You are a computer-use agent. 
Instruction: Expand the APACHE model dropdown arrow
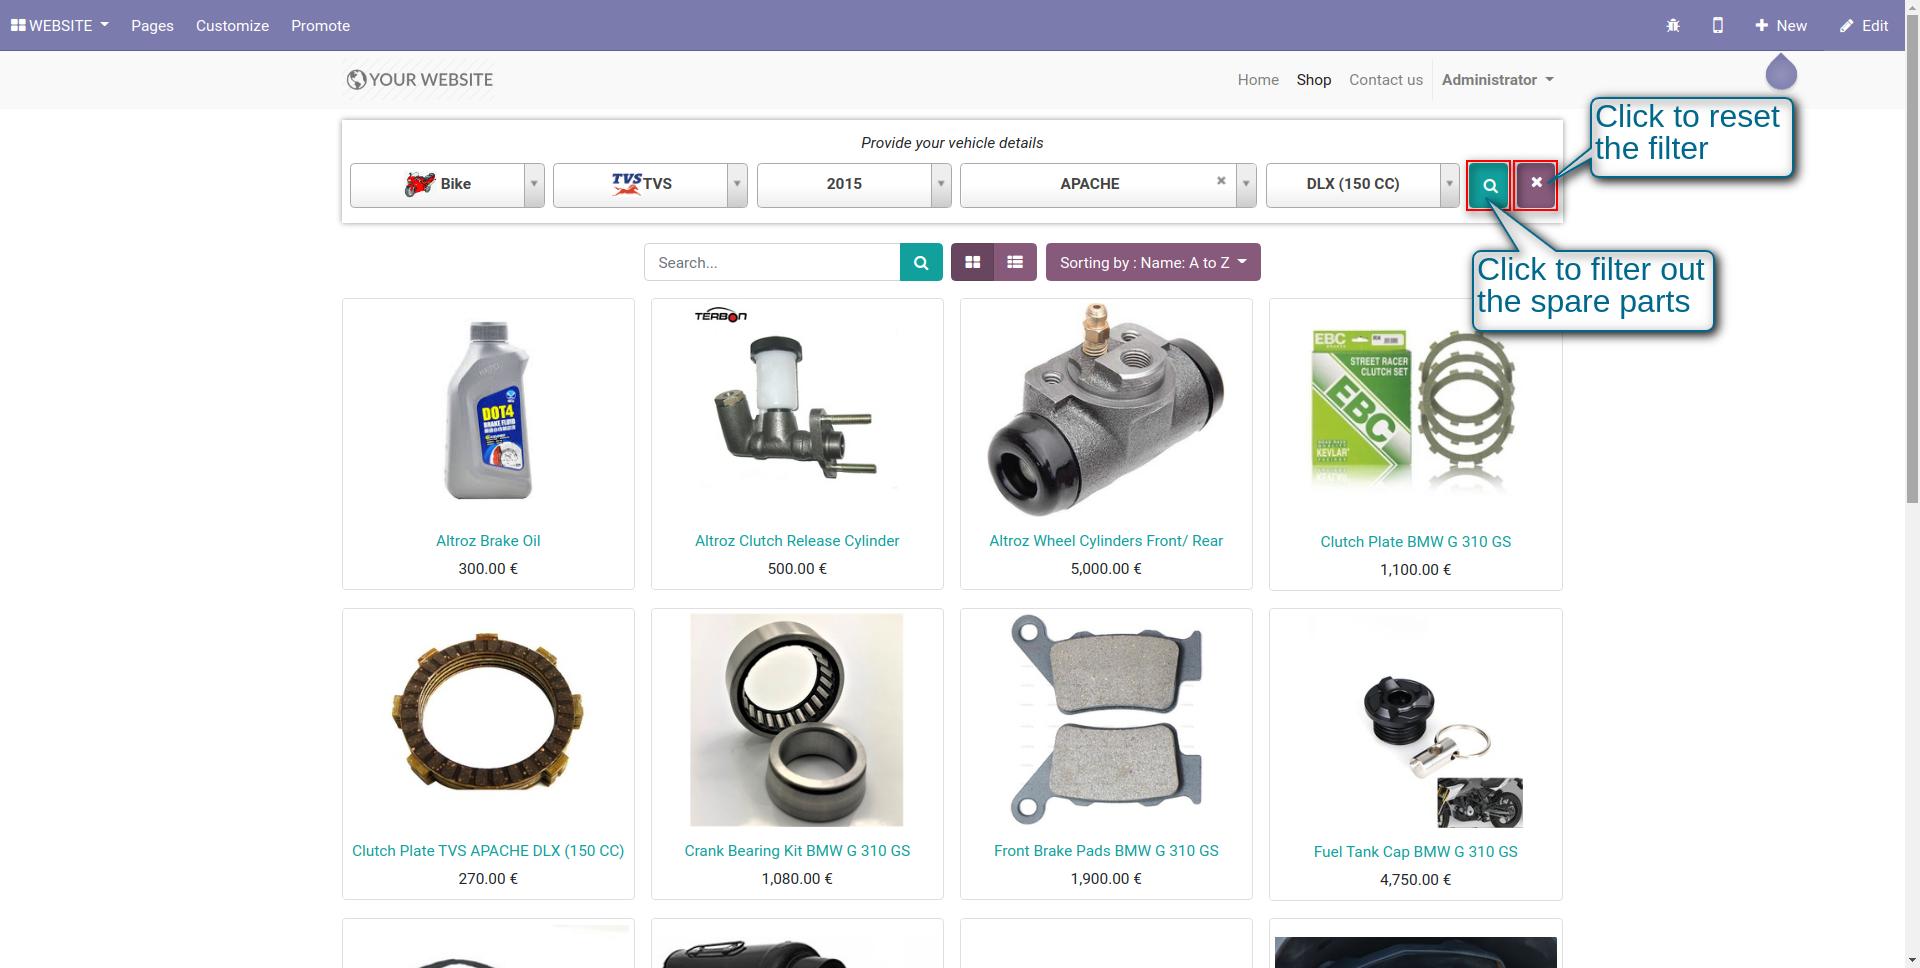point(1246,185)
